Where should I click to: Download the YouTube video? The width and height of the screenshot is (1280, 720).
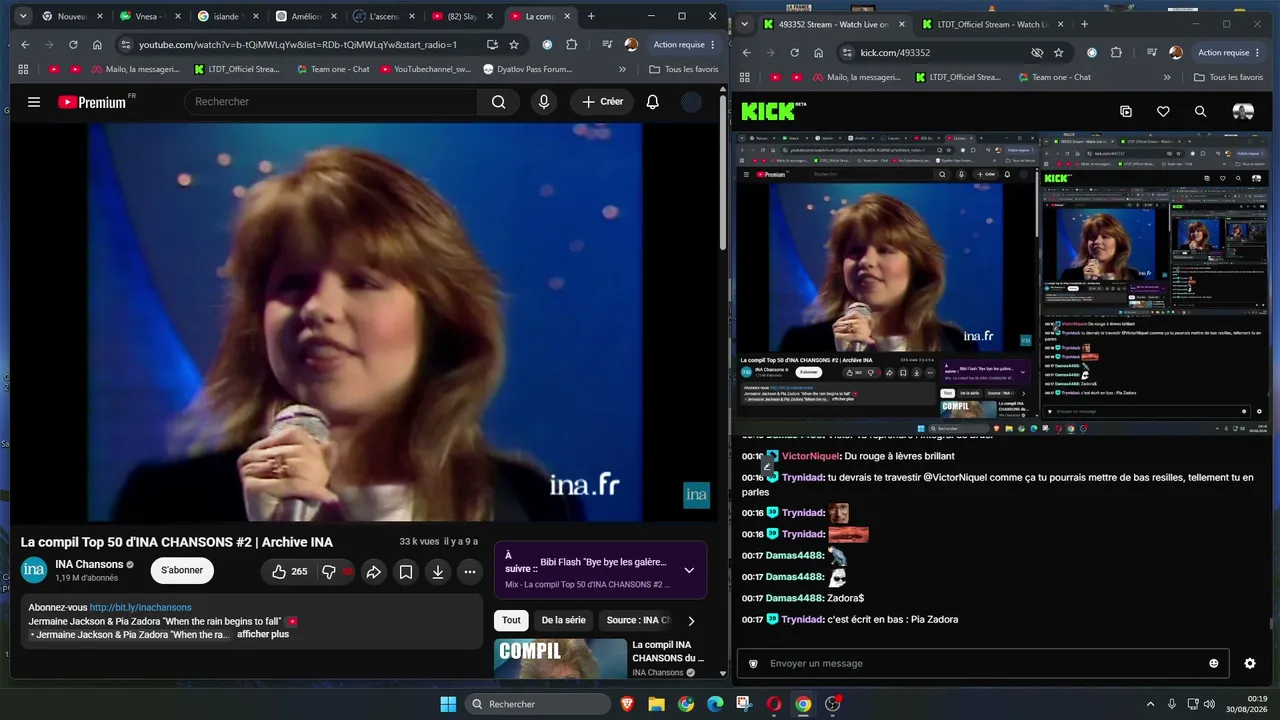437,572
